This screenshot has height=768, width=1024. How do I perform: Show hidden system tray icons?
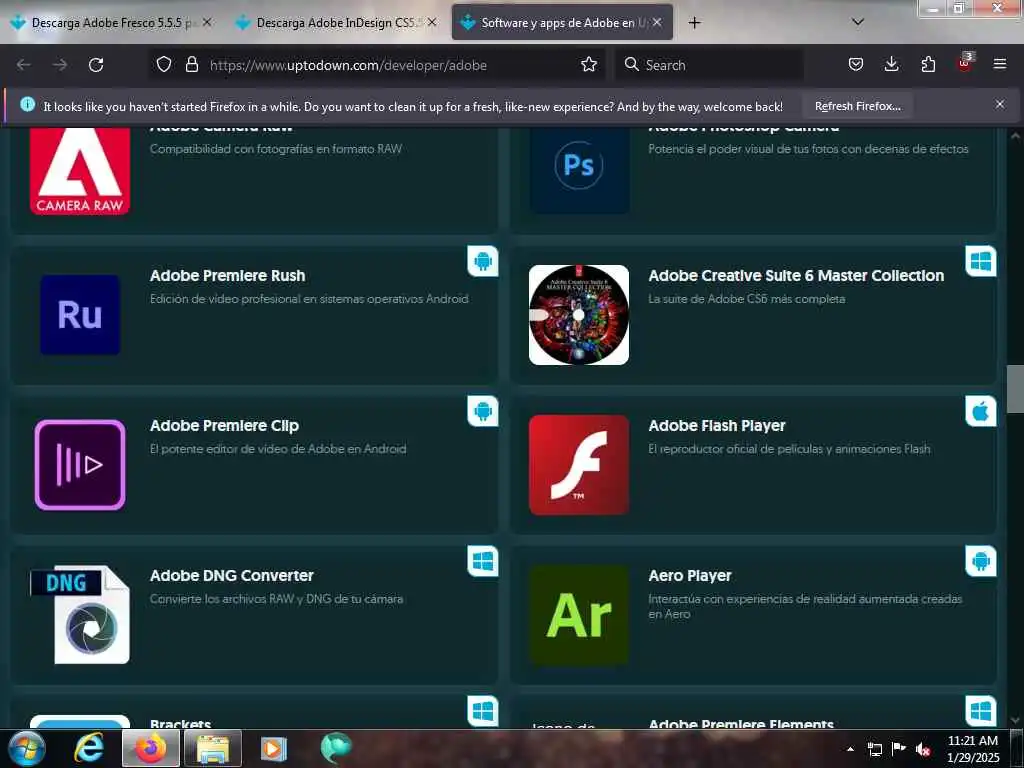click(850, 749)
